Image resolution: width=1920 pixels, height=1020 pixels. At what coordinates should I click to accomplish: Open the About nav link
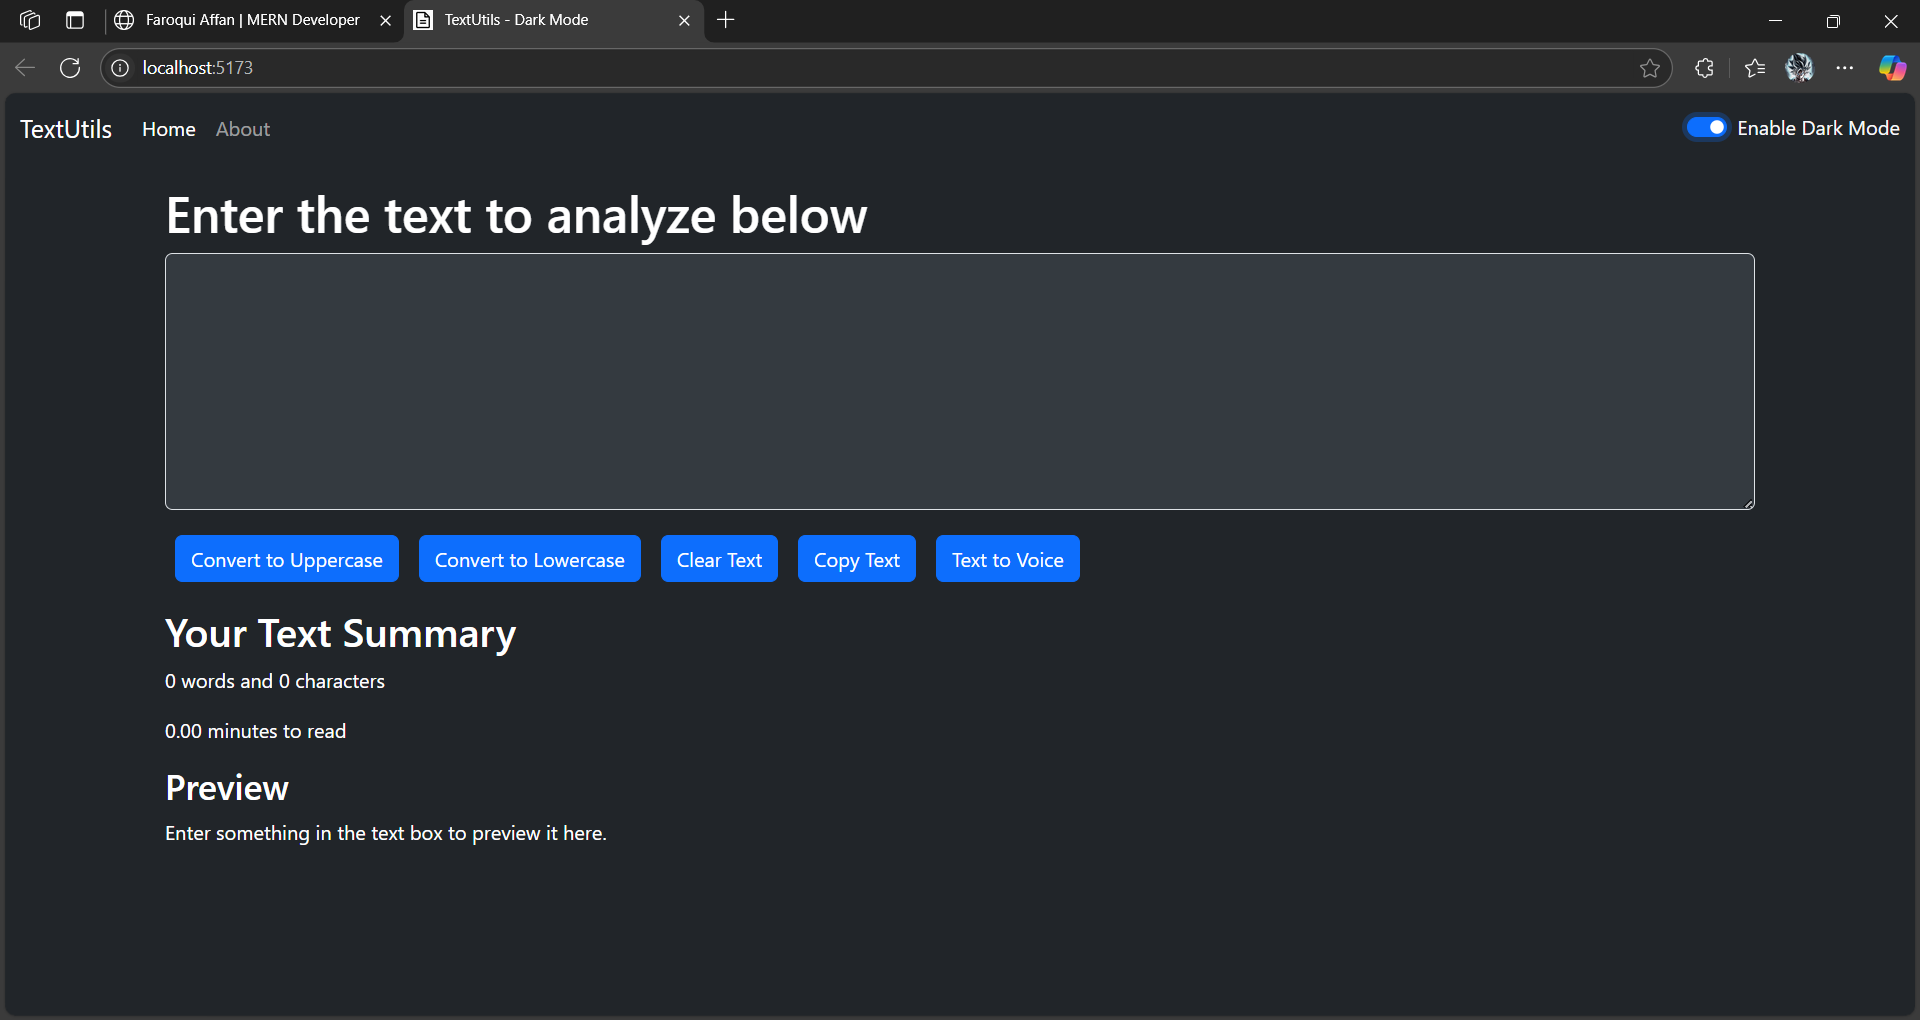(243, 129)
